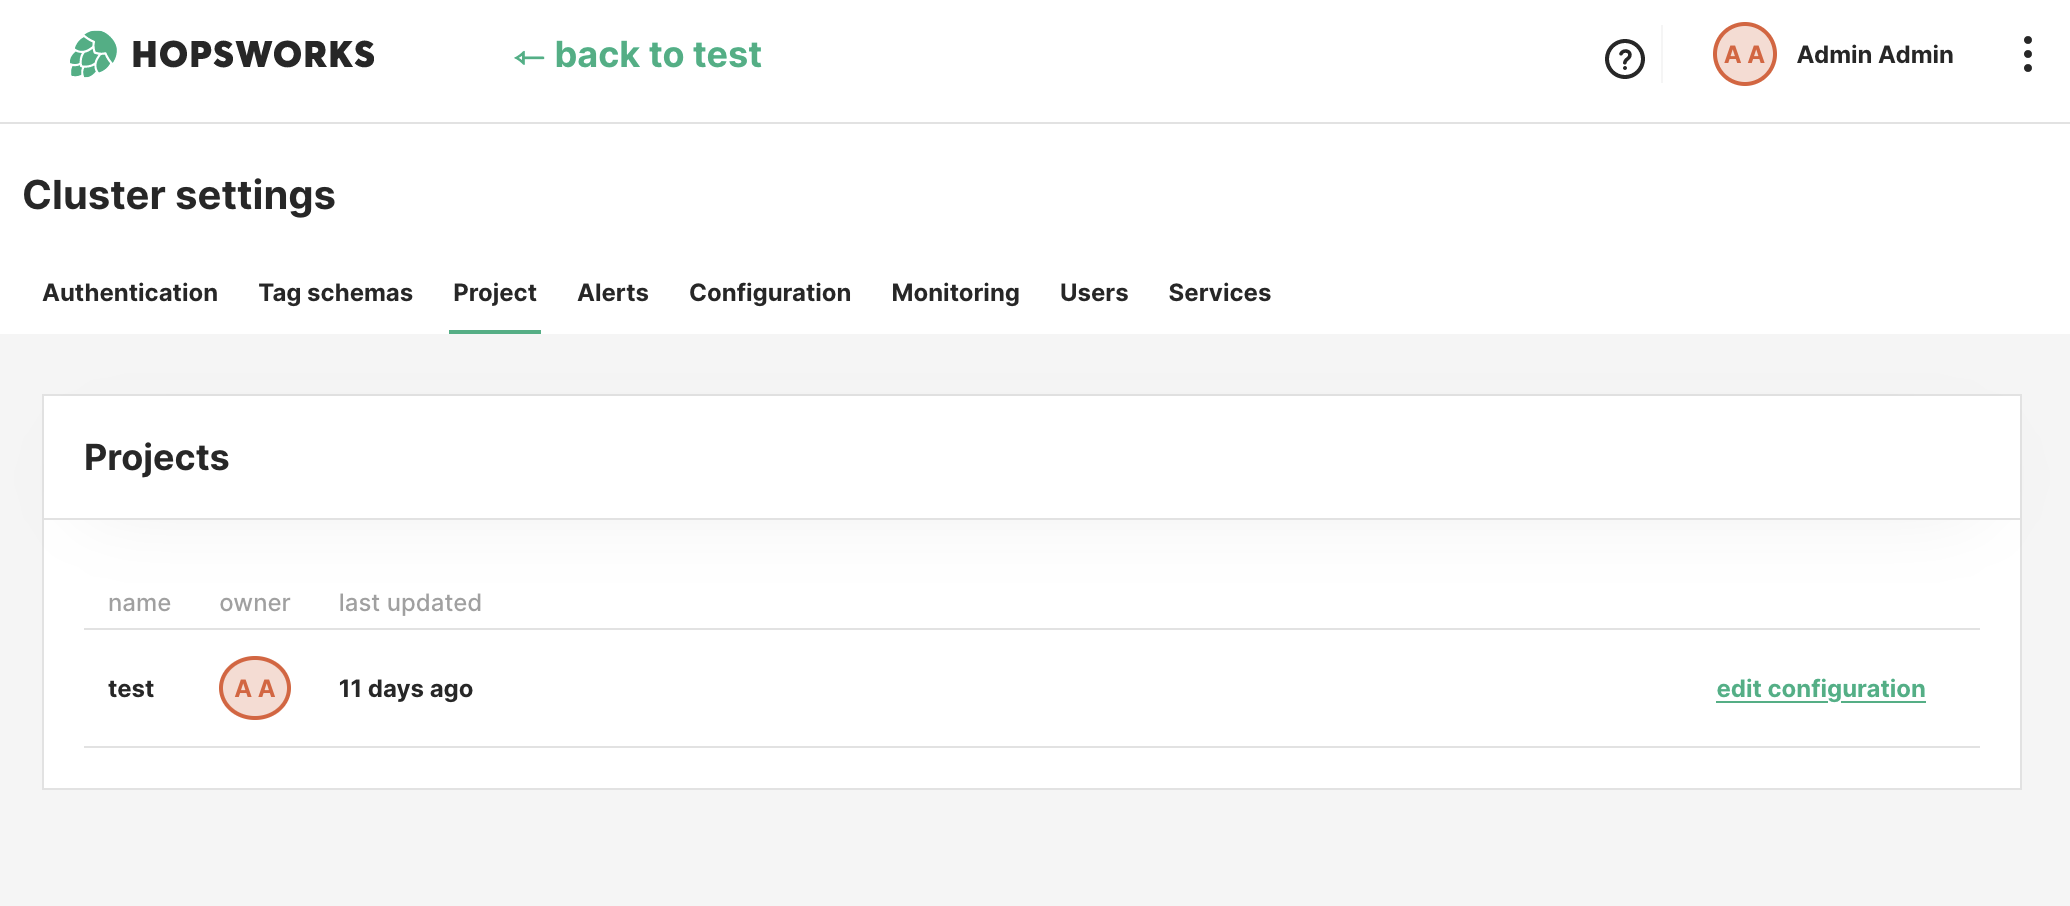Switch to the Authentication tab
The height and width of the screenshot is (906, 2070).
(x=130, y=293)
